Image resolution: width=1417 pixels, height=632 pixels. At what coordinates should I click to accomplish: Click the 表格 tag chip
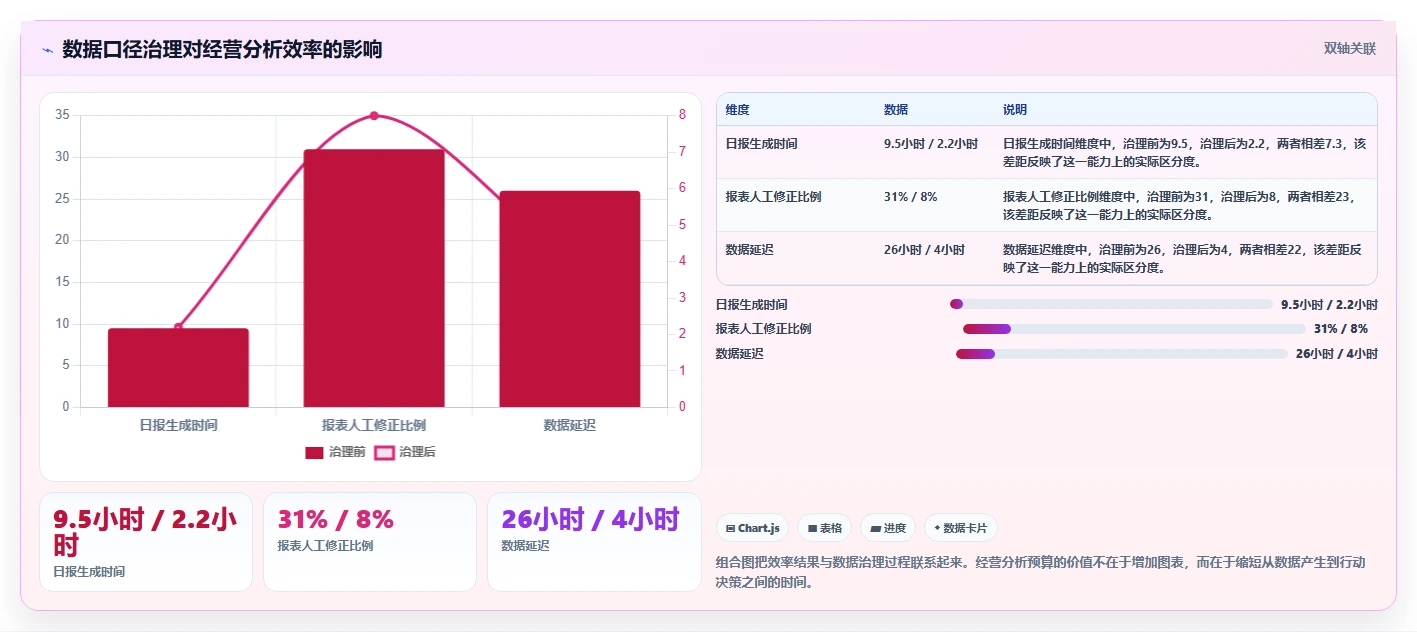(x=824, y=528)
